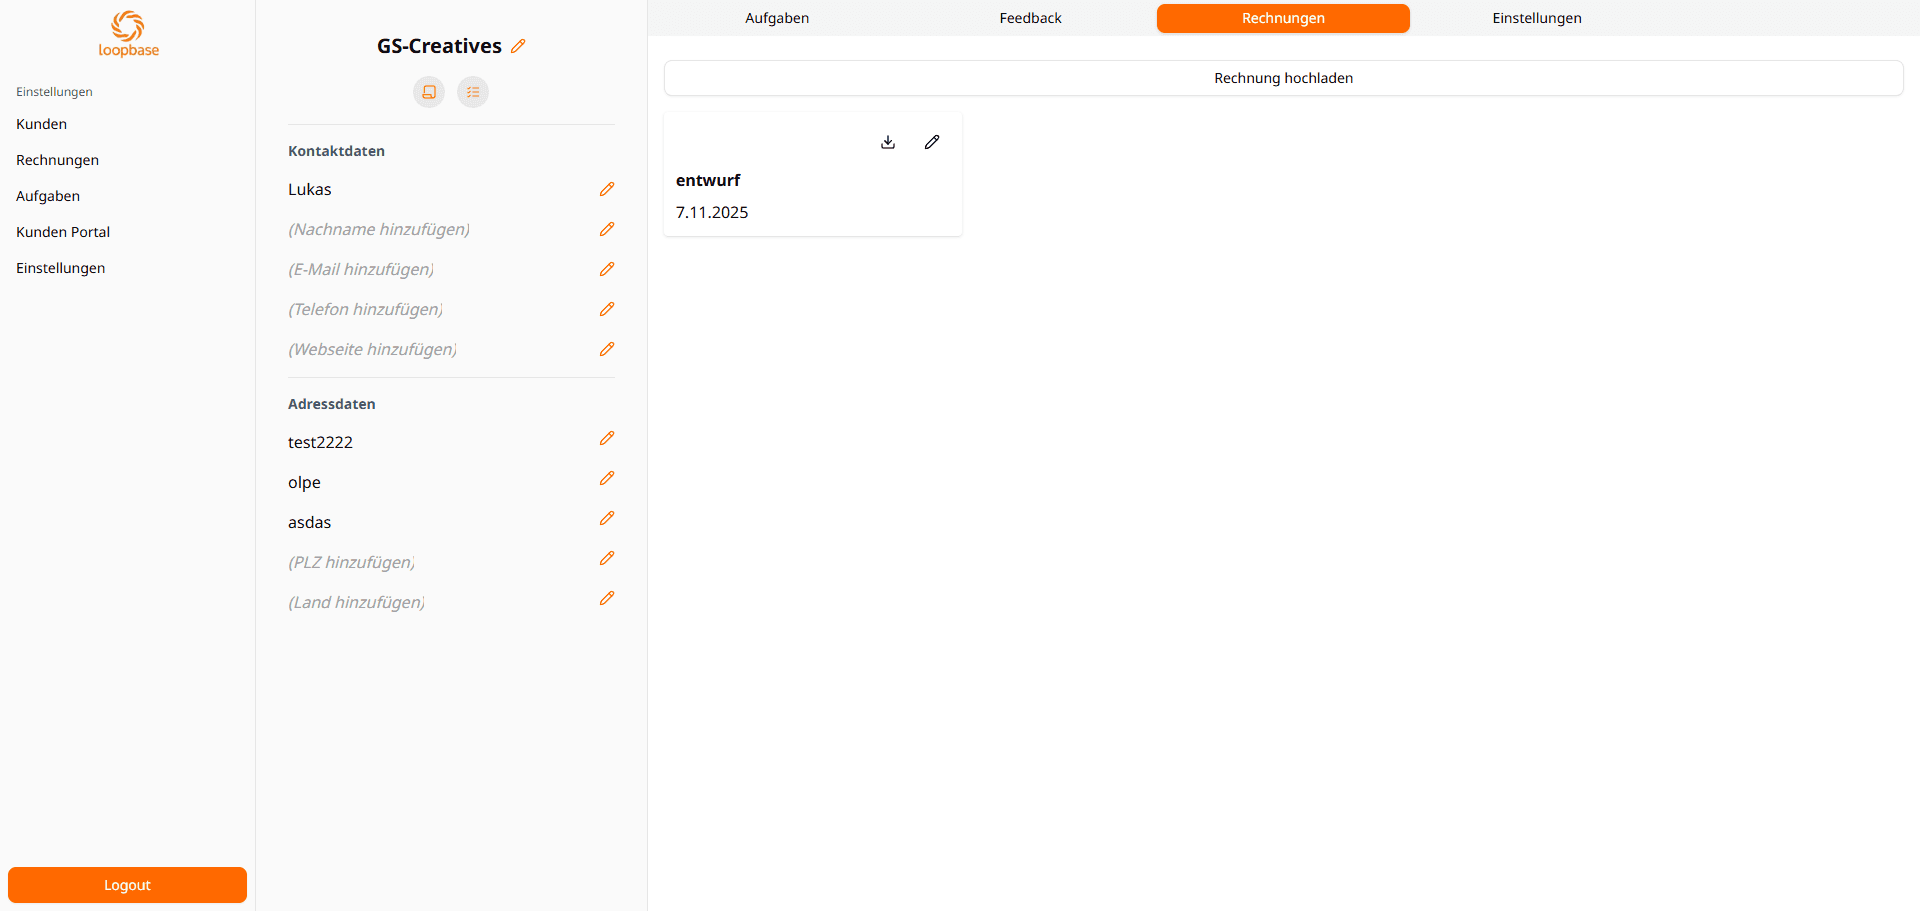Switch to the Aufgaben tab
The width and height of the screenshot is (1920, 911).
[x=777, y=18]
